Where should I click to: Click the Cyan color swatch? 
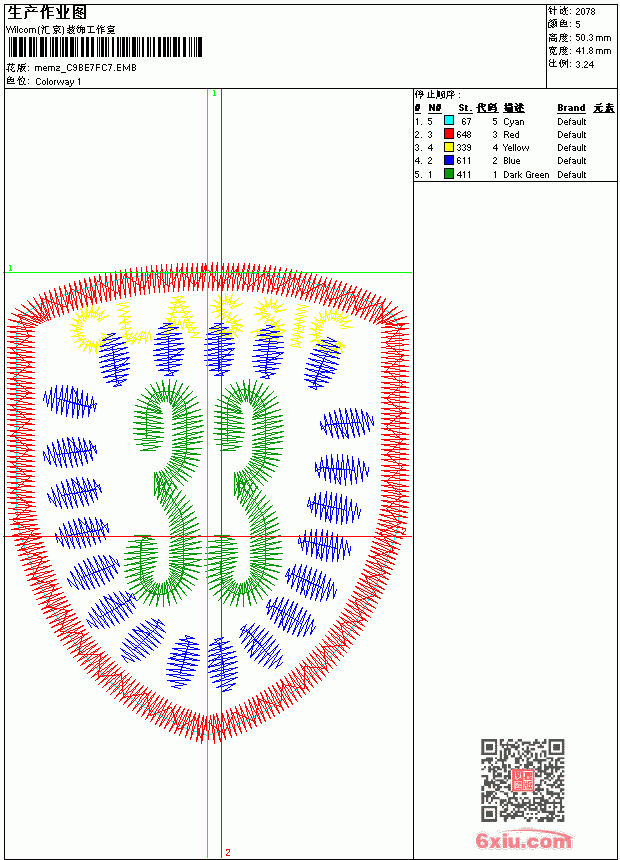[449, 121]
